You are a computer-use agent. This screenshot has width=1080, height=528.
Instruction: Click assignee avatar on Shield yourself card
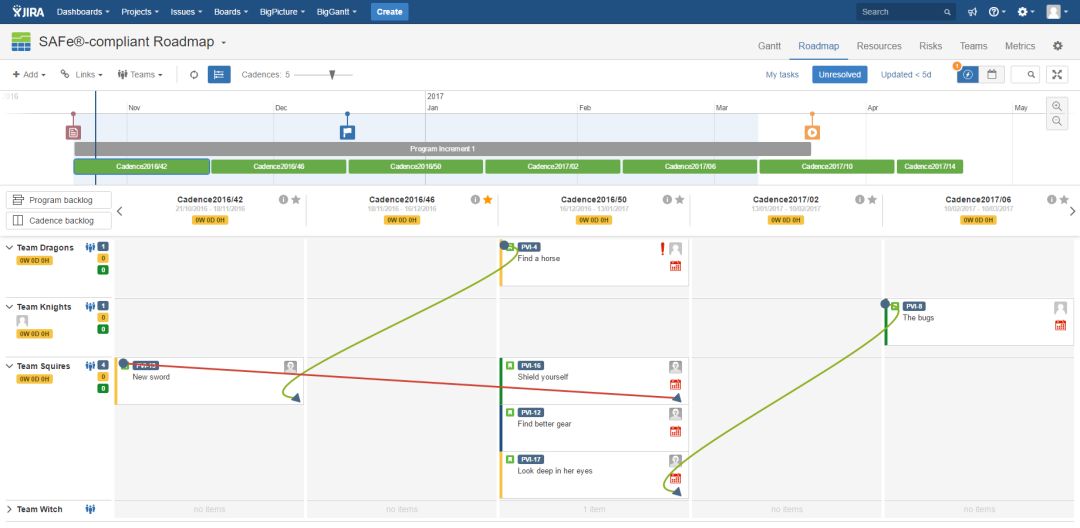676,367
